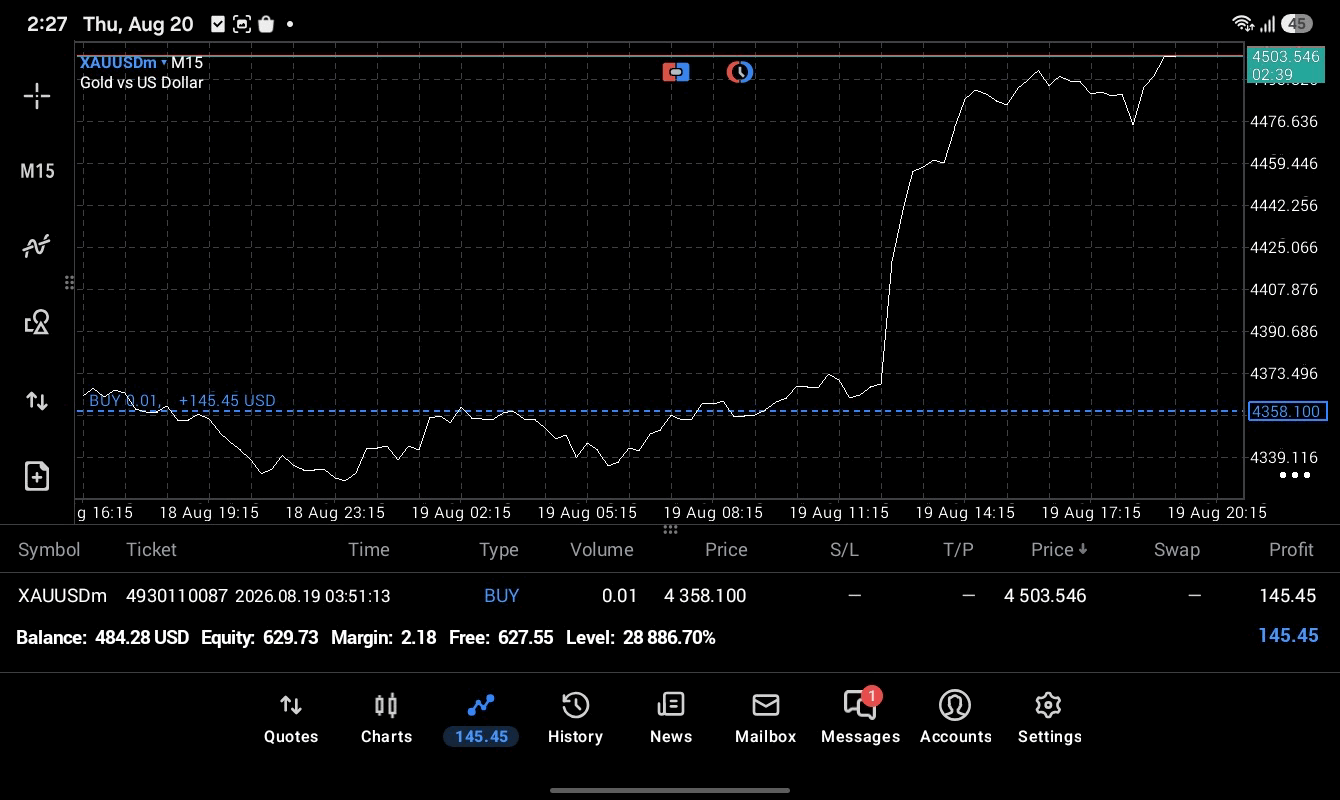The height and width of the screenshot is (800, 1340).
Task: Open the Settings tab
Action: tap(1049, 719)
